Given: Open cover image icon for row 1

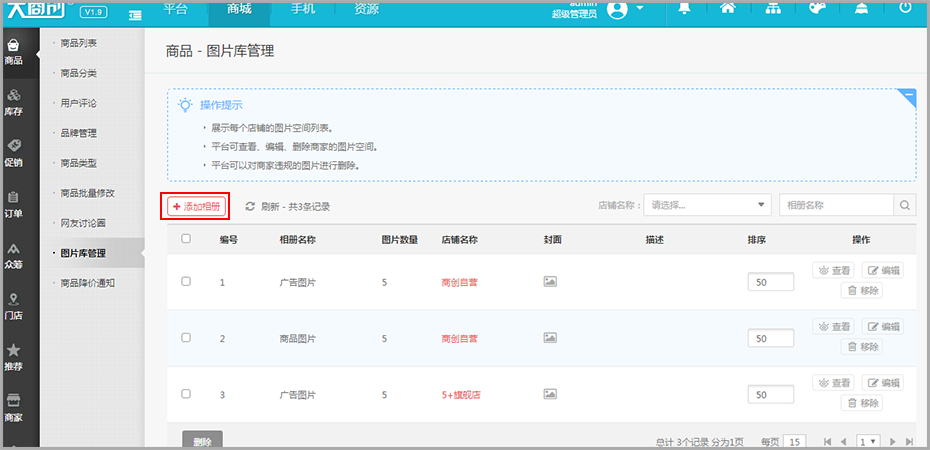Looking at the screenshot, I should tap(550, 282).
